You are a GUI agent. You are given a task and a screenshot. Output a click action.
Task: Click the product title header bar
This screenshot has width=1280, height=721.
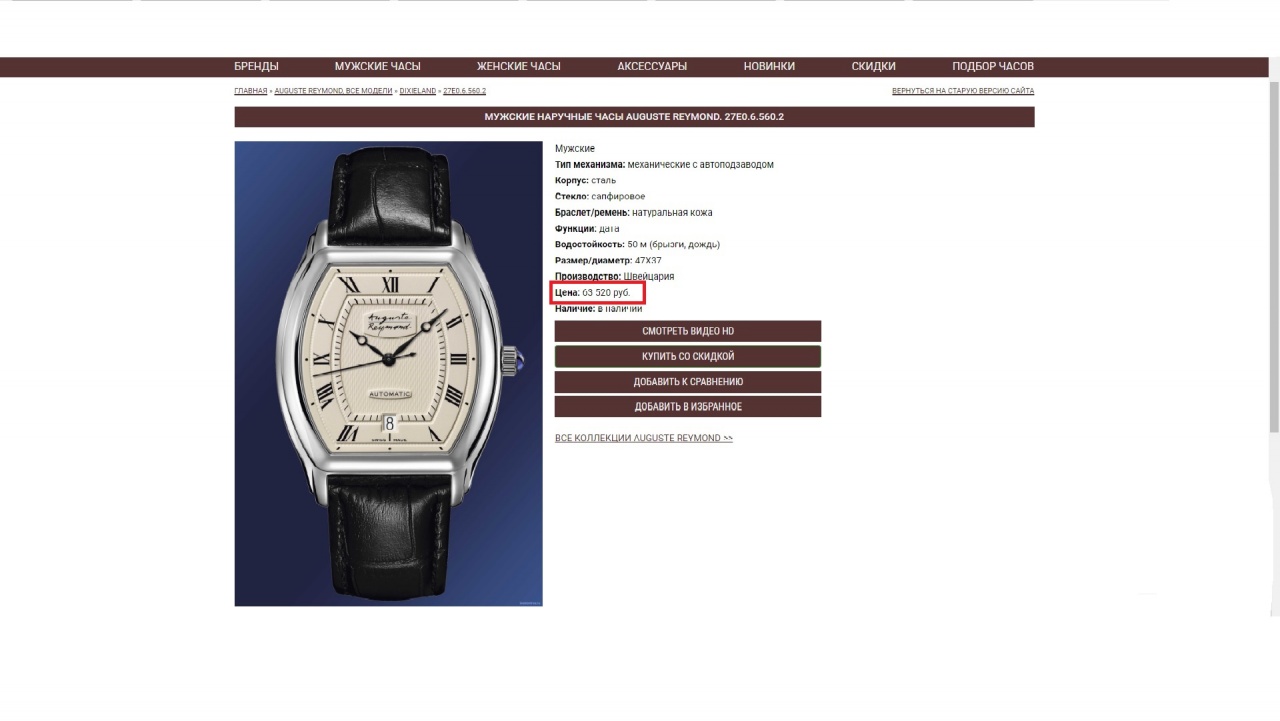[x=634, y=117]
